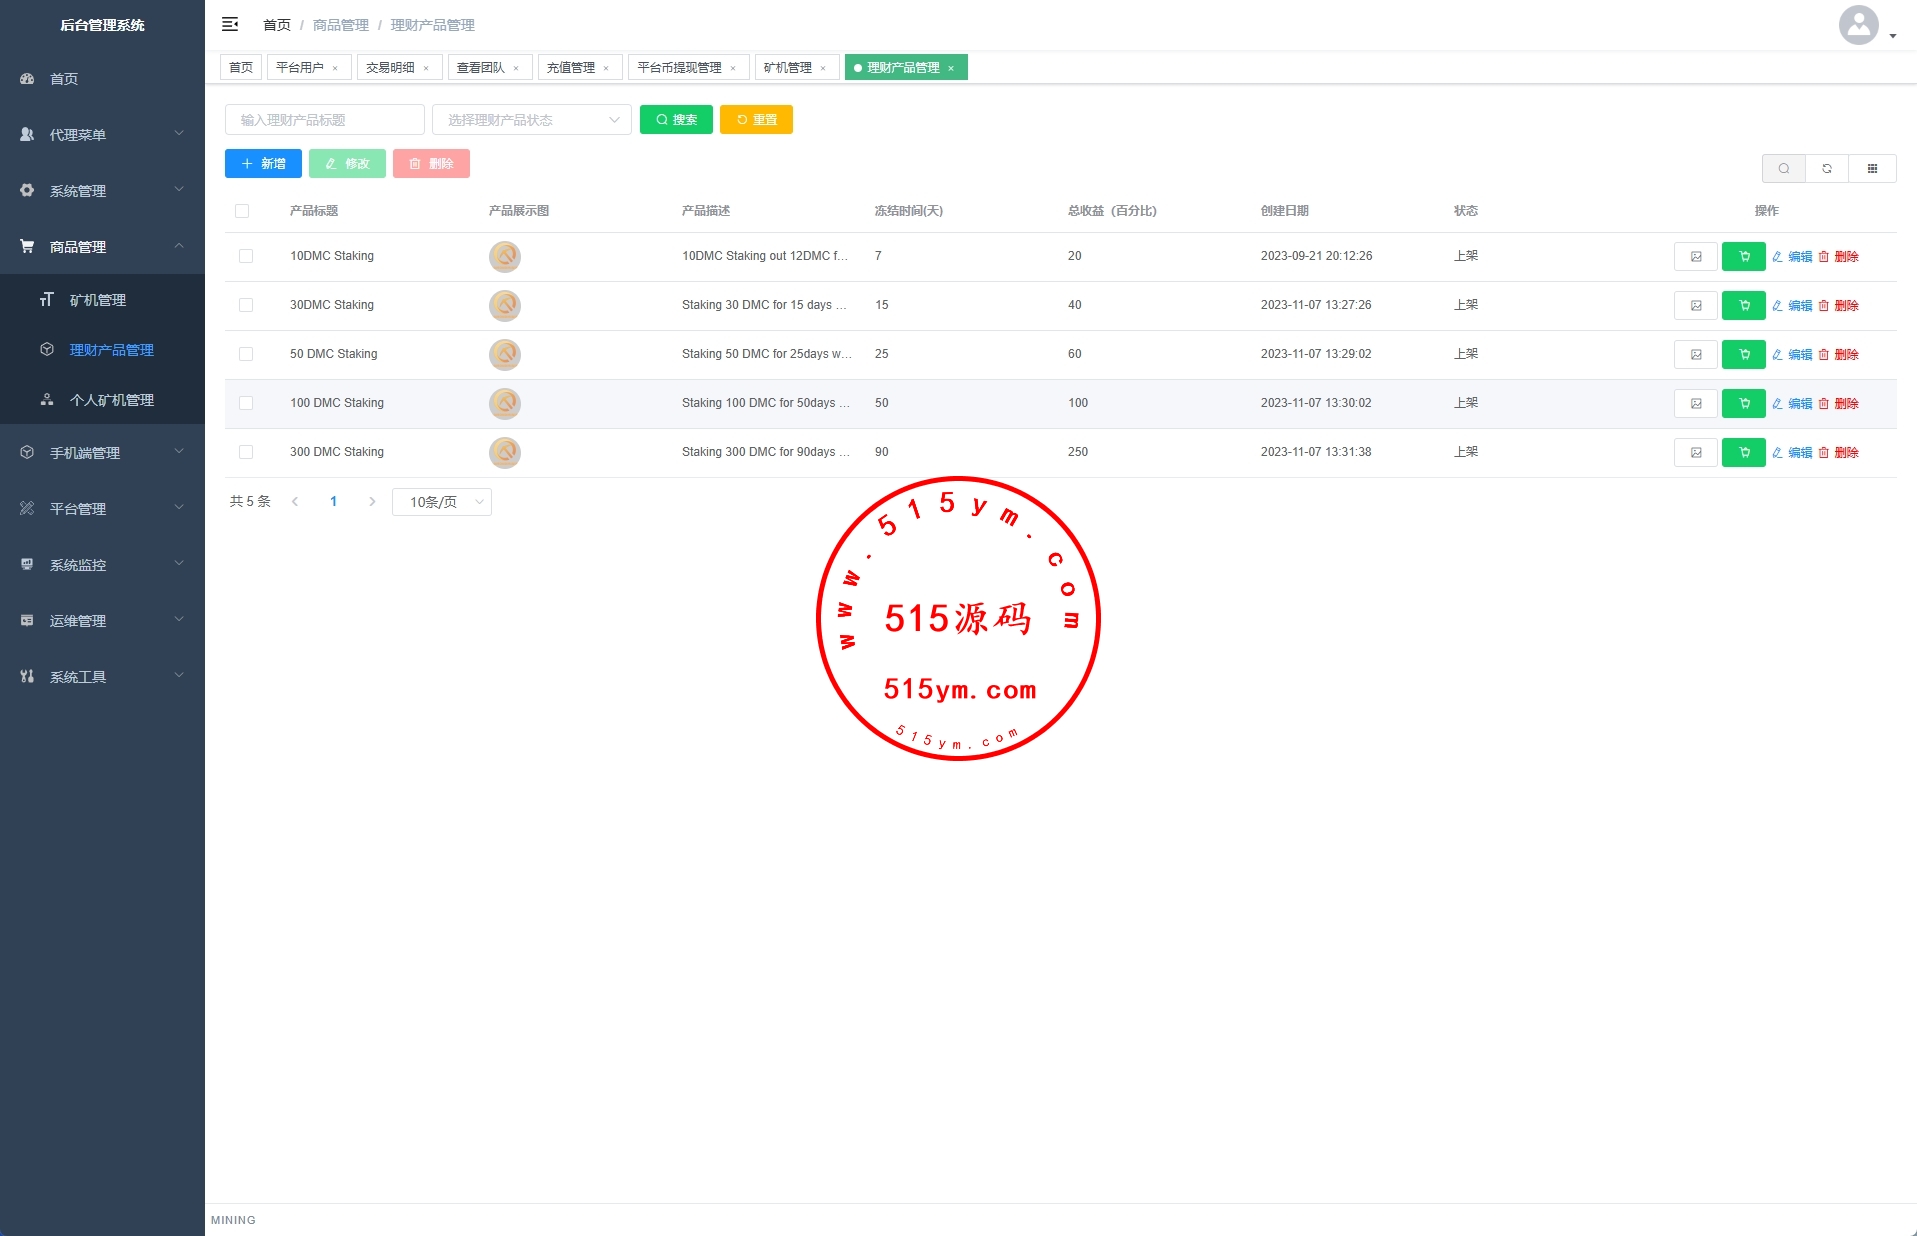Open the column settings grid icon
Image resolution: width=1917 pixels, height=1236 pixels.
(1872, 169)
